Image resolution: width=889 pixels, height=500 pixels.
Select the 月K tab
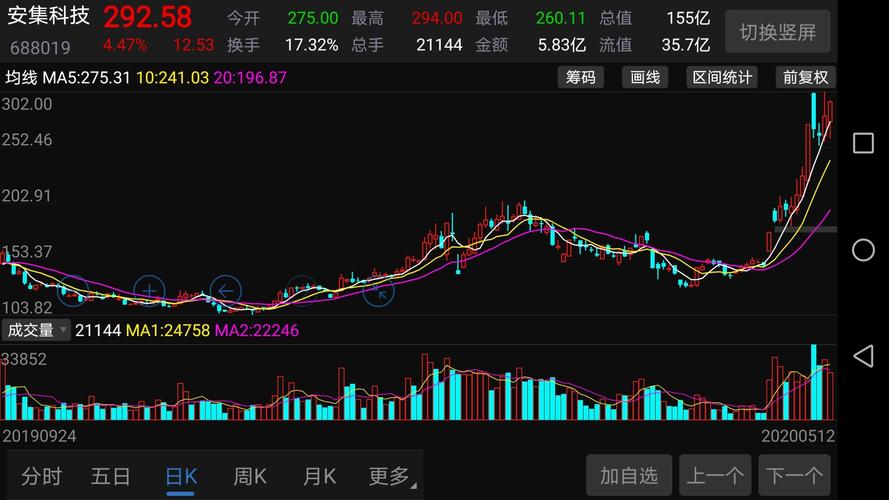tap(319, 476)
